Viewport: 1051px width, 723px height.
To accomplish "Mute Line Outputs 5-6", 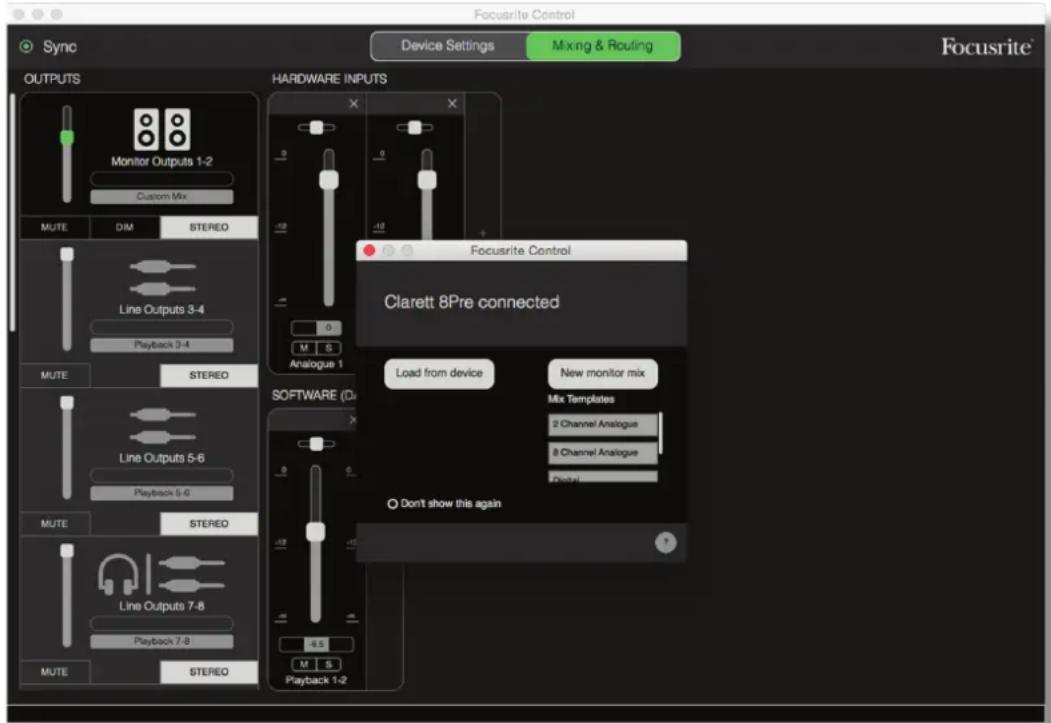I will [x=54, y=523].
